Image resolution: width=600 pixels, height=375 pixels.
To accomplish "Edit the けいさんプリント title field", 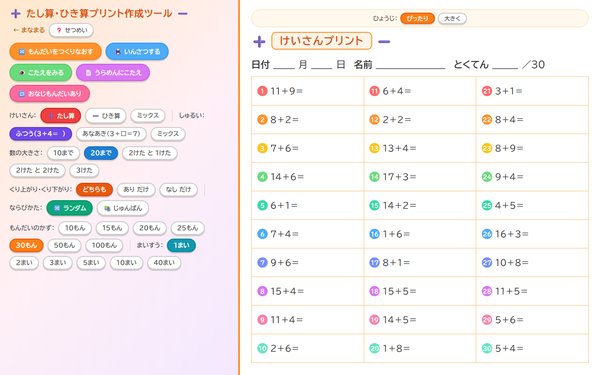I will point(321,41).
